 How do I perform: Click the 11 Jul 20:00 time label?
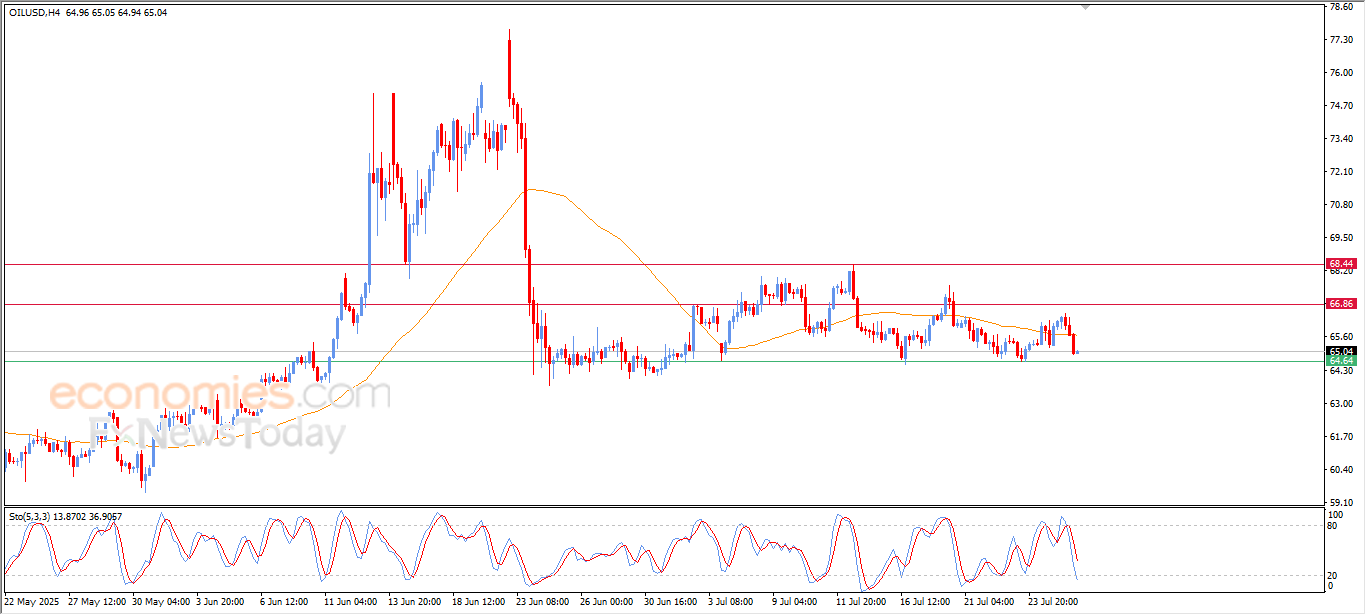861,603
